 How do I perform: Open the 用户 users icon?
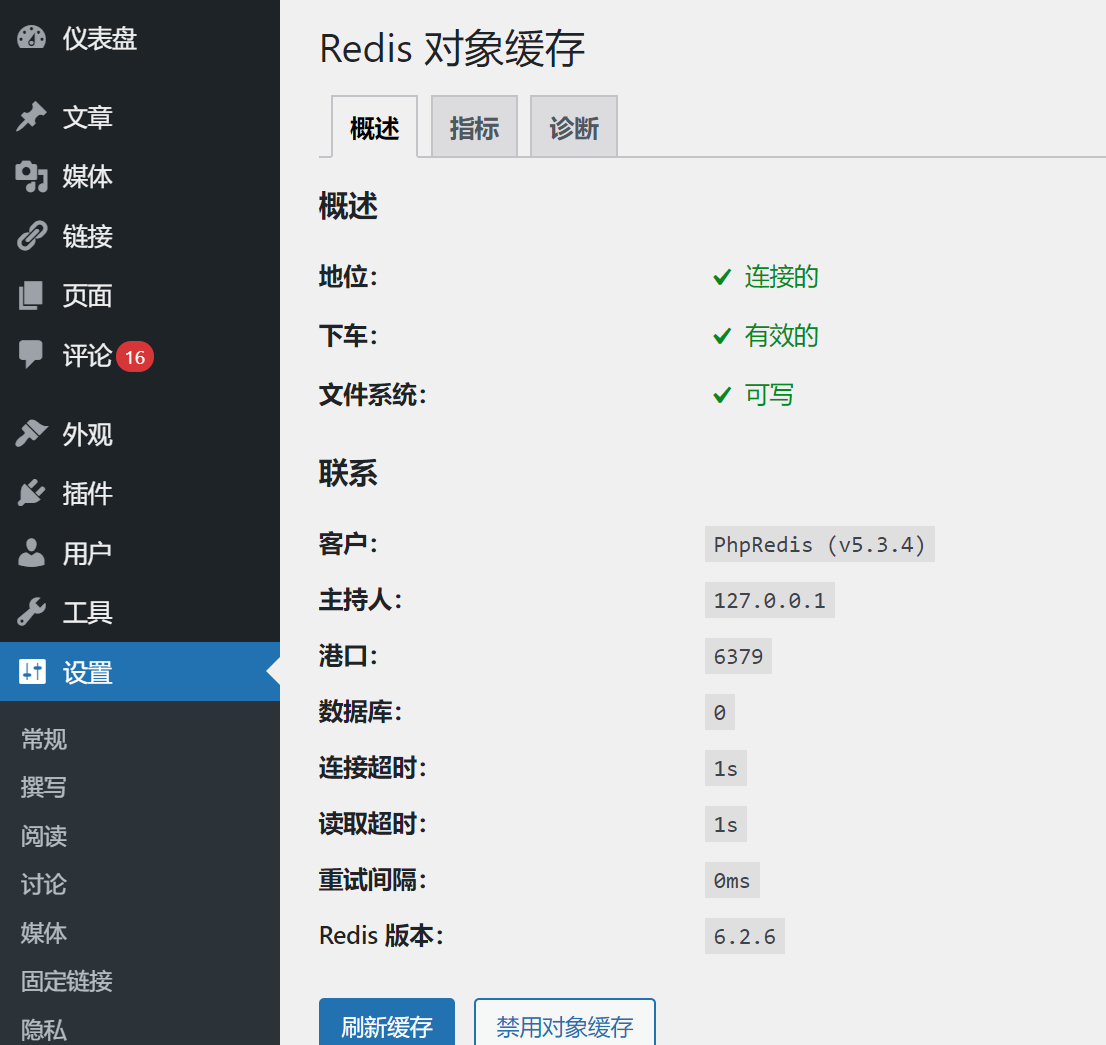(30, 552)
